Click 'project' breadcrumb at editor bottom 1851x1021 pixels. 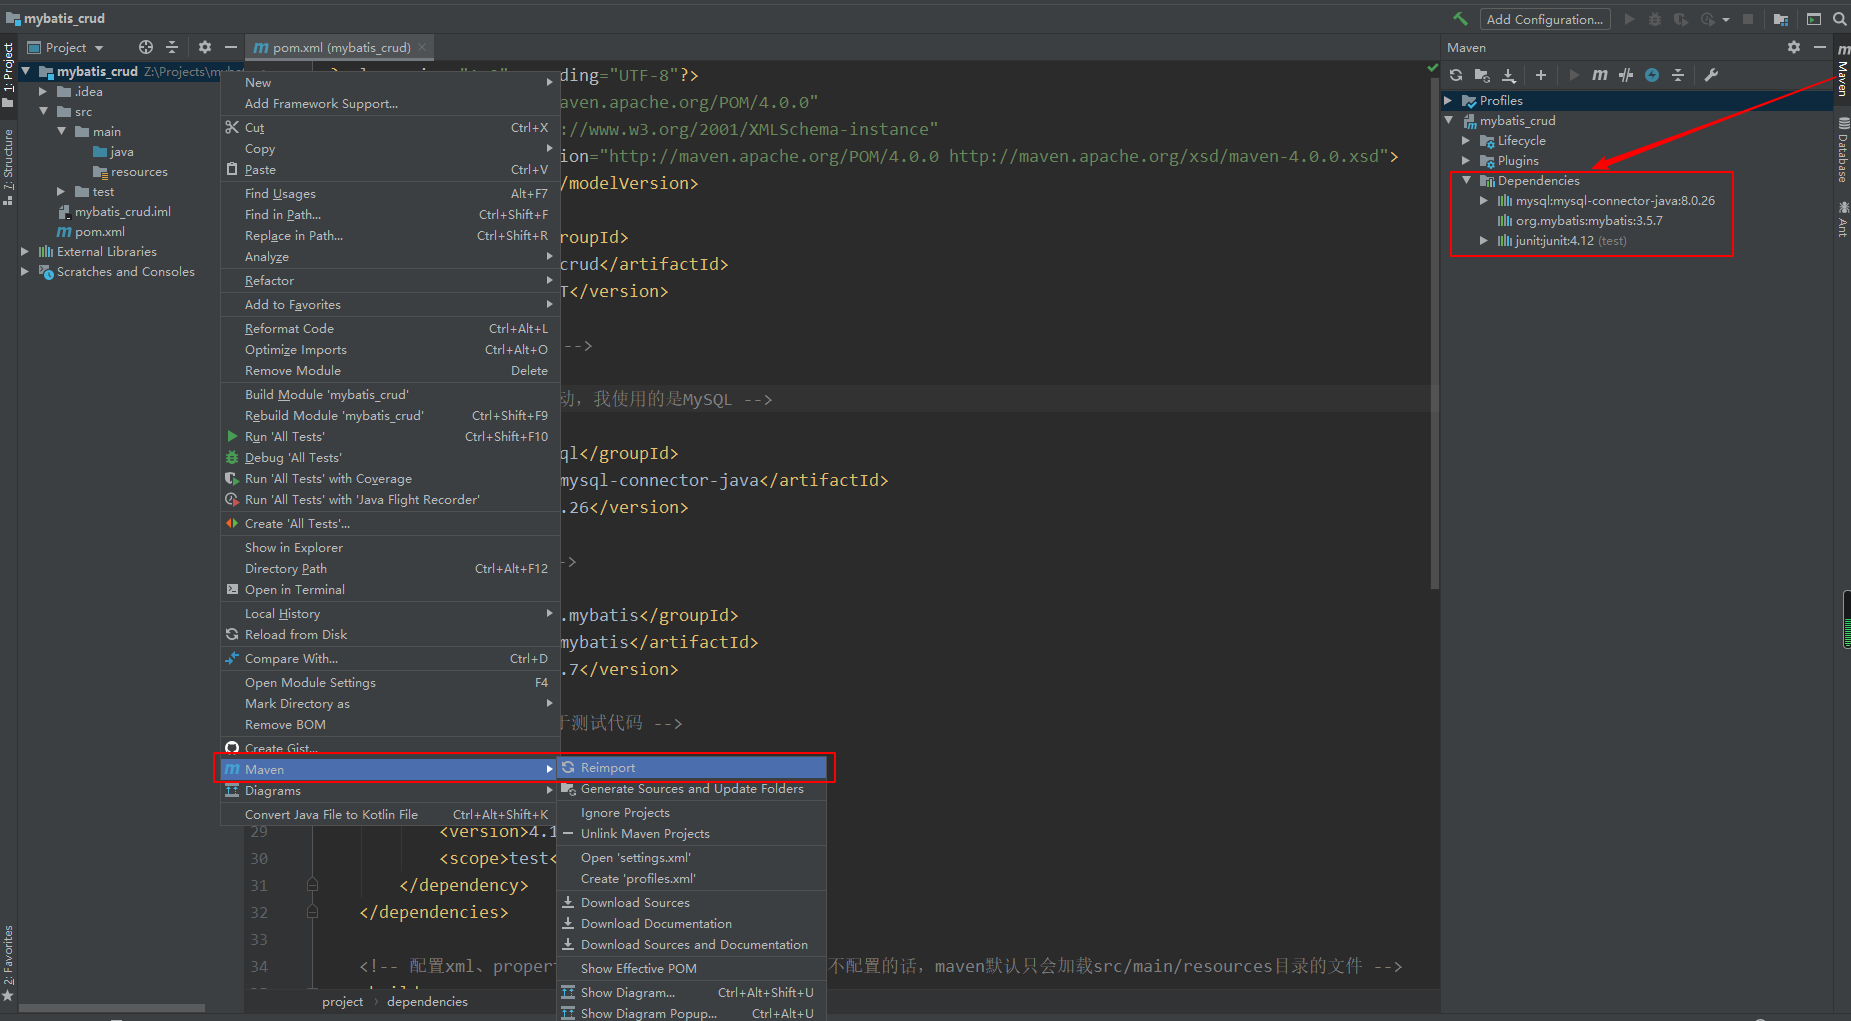click(x=342, y=1001)
